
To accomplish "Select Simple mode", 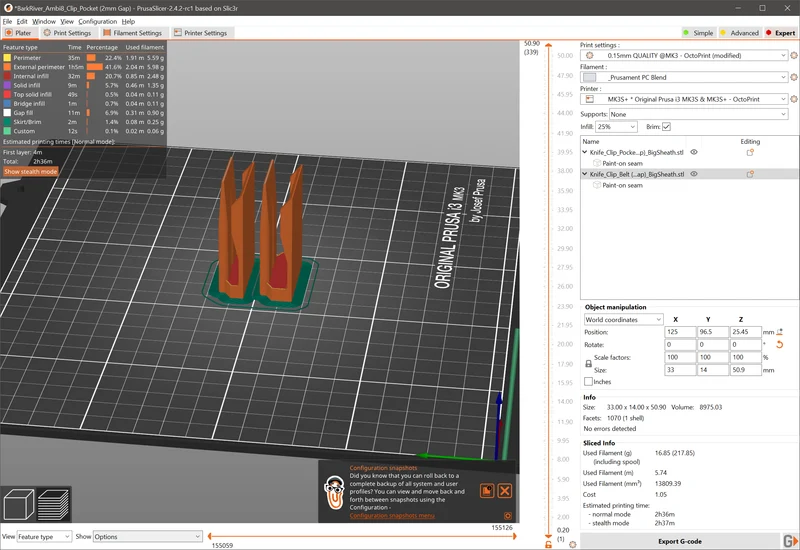I will point(698,33).
